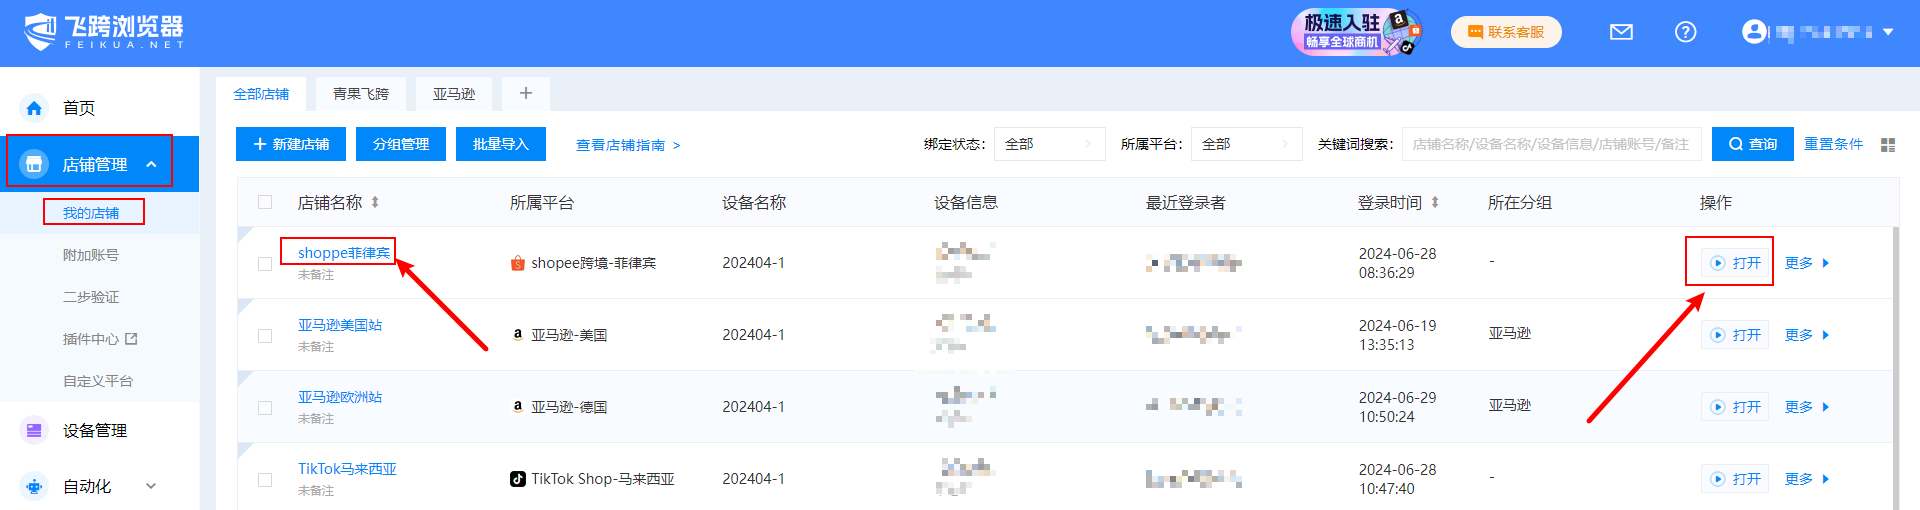
Task: Click the mail messages envelope icon
Action: point(1621,32)
